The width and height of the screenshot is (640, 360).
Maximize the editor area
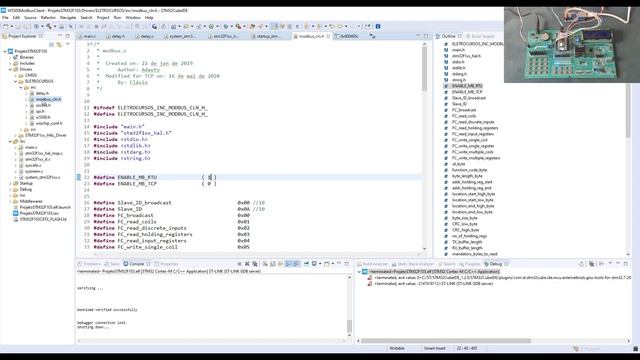click(x=426, y=36)
